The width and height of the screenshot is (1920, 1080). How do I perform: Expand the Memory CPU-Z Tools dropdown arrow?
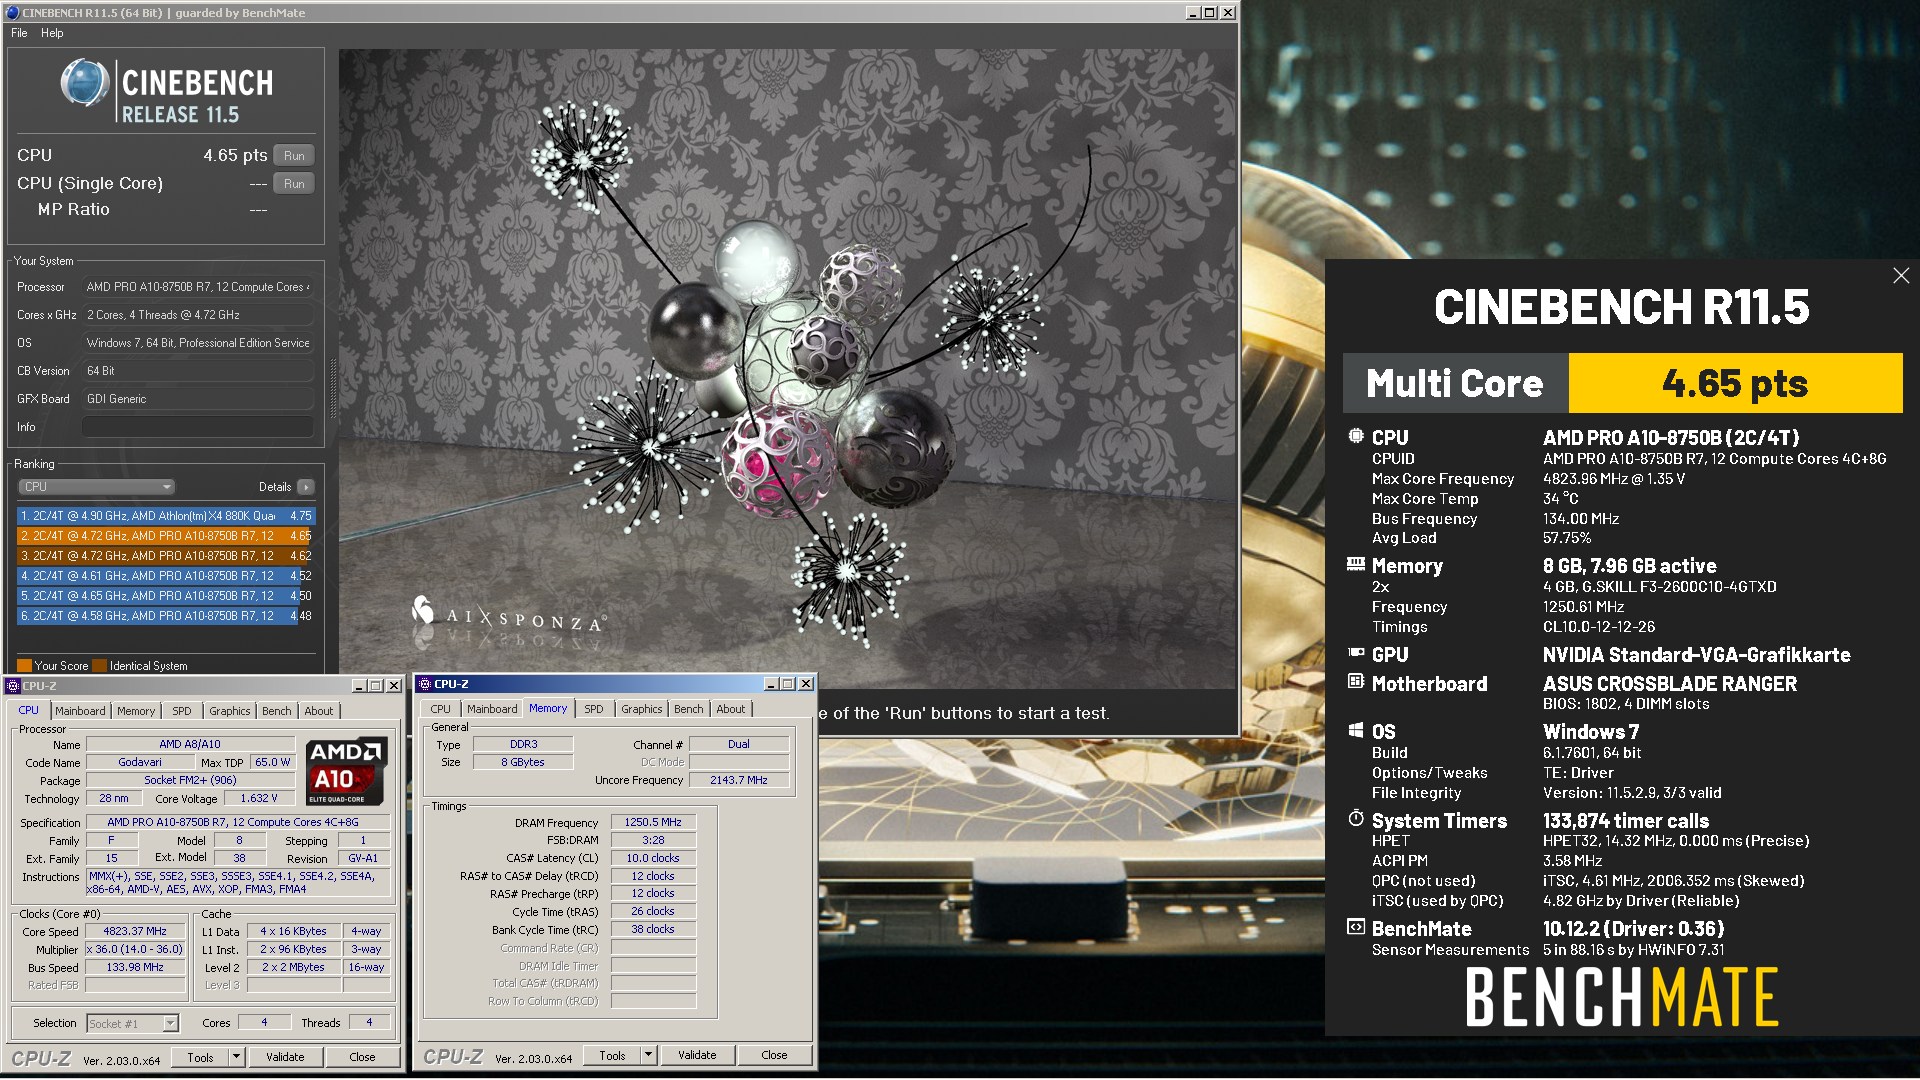pos(649,1055)
